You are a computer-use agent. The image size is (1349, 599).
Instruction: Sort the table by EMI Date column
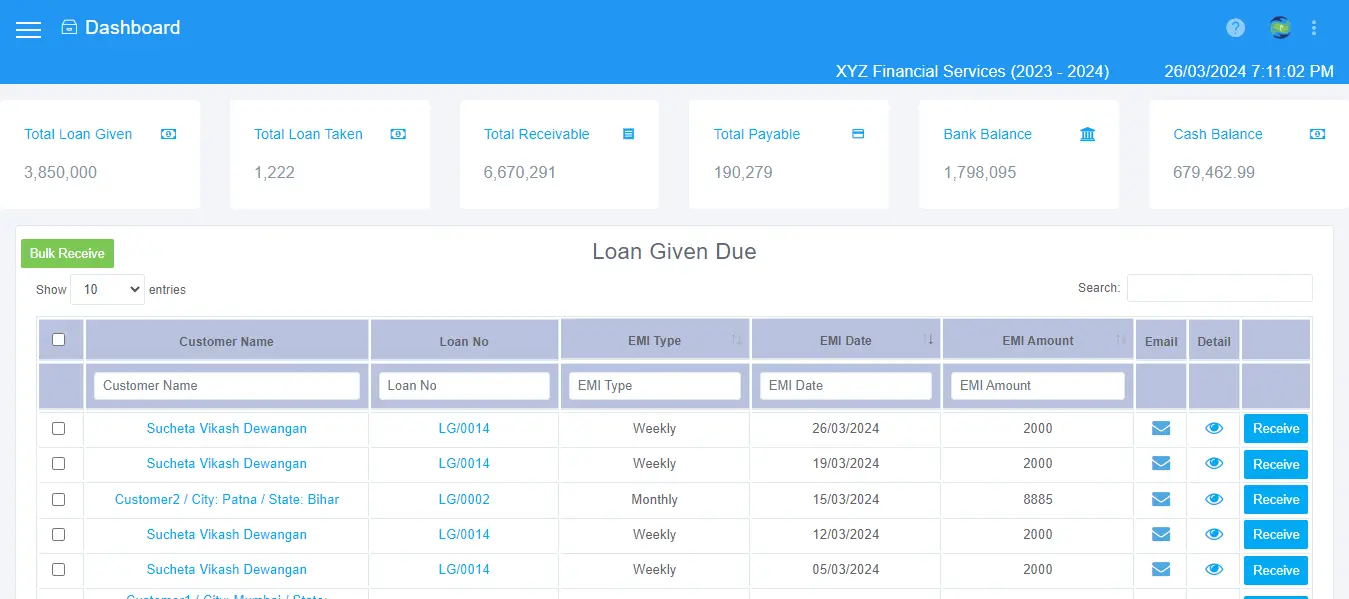pyautogui.click(x=845, y=339)
